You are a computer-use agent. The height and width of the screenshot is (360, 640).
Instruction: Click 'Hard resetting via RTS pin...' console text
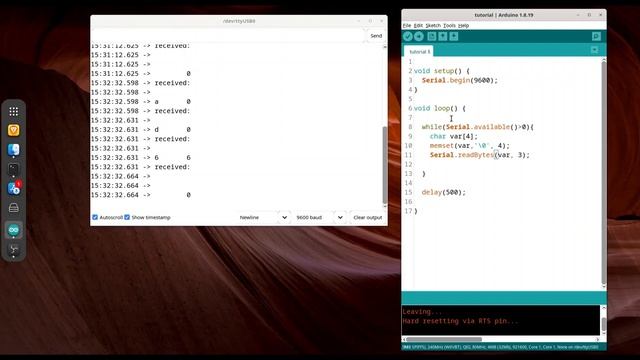(x=460, y=321)
